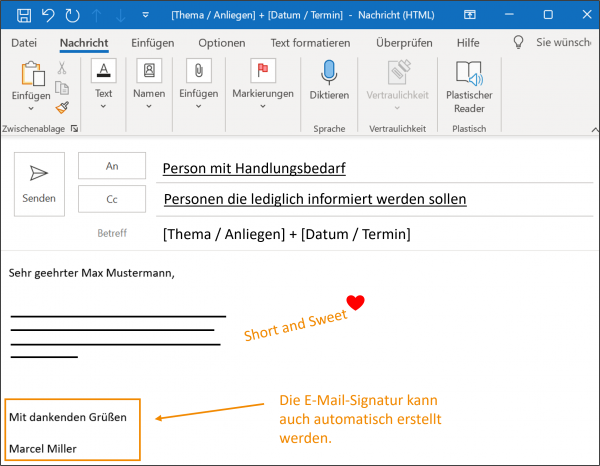Select the Nachricht ribbon tab

pos(84,43)
